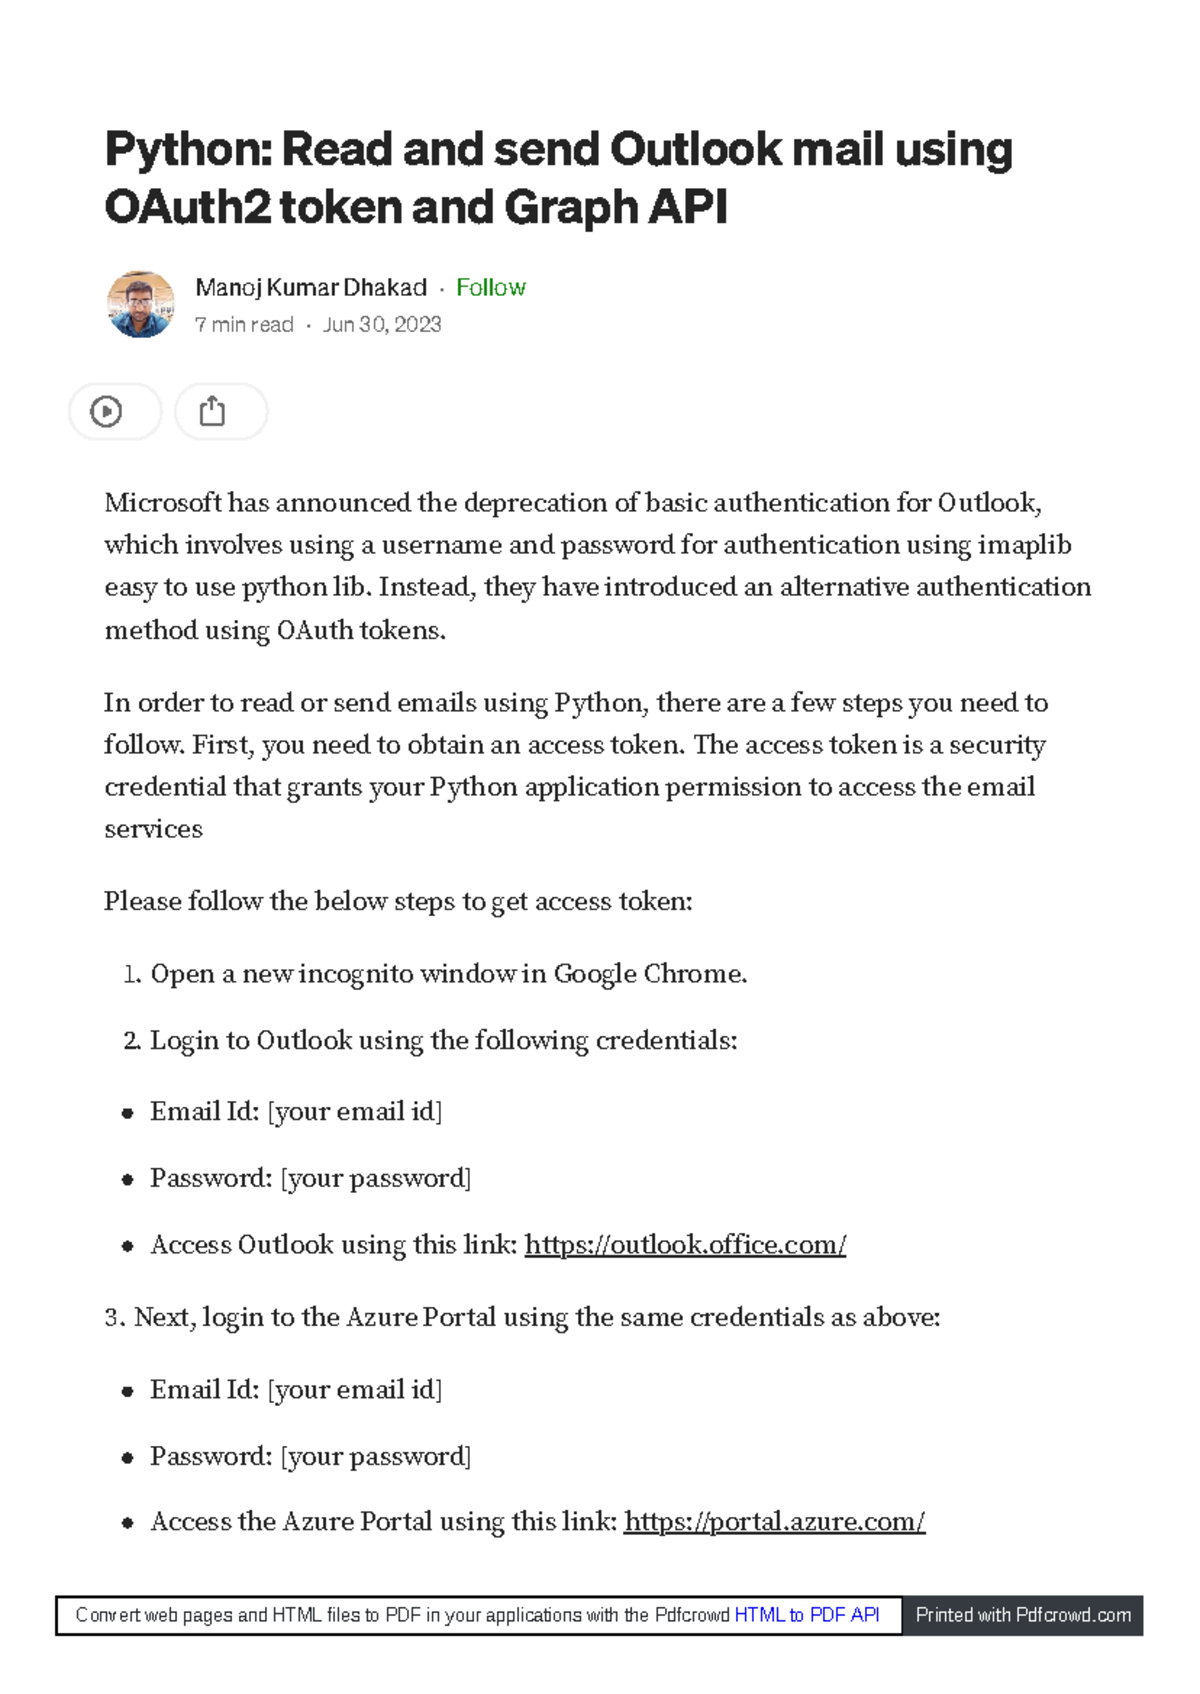Select step 2 'Login to Outlook' text
This screenshot has width=1200, height=1694.
(443, 1041)
